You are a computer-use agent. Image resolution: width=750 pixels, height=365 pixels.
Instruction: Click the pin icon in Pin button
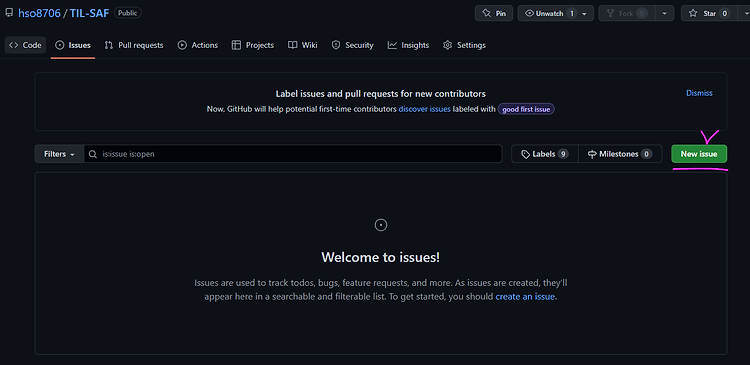point(486,13)
